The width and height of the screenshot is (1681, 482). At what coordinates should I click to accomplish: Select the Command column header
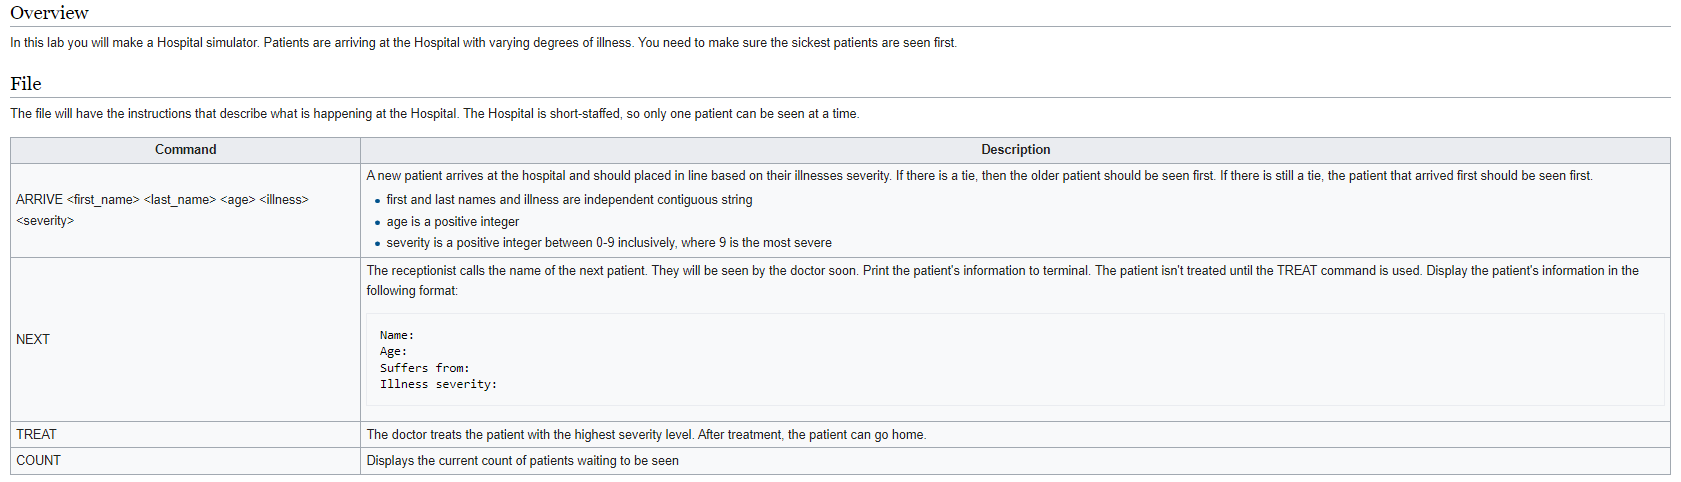point(185,150)
